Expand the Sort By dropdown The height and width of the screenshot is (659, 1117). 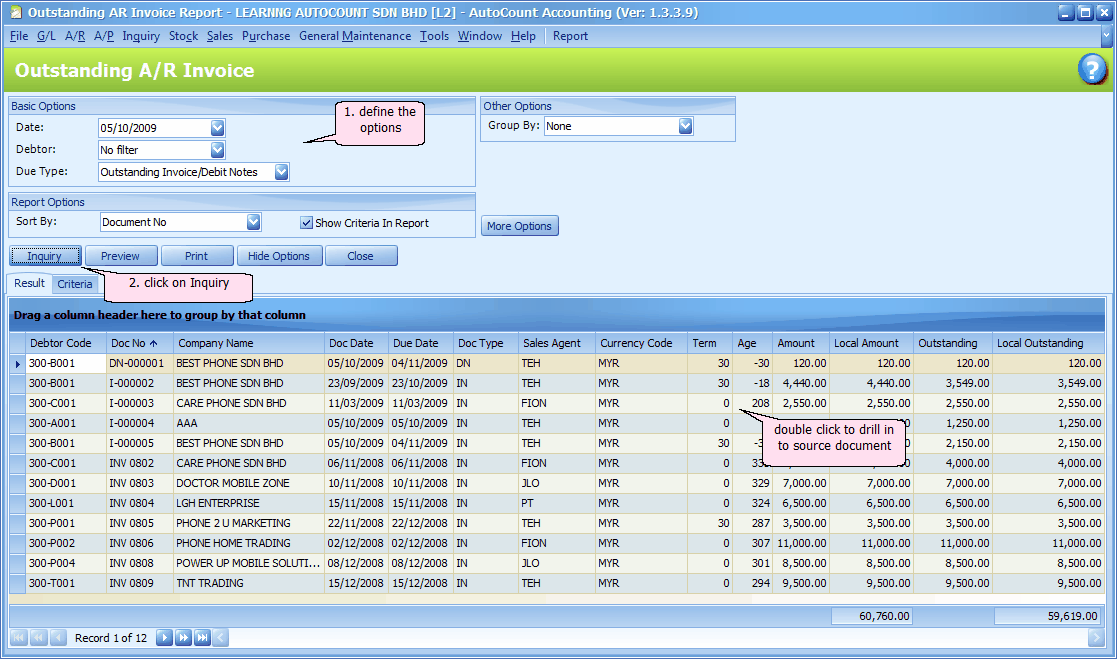click(253, 222)
